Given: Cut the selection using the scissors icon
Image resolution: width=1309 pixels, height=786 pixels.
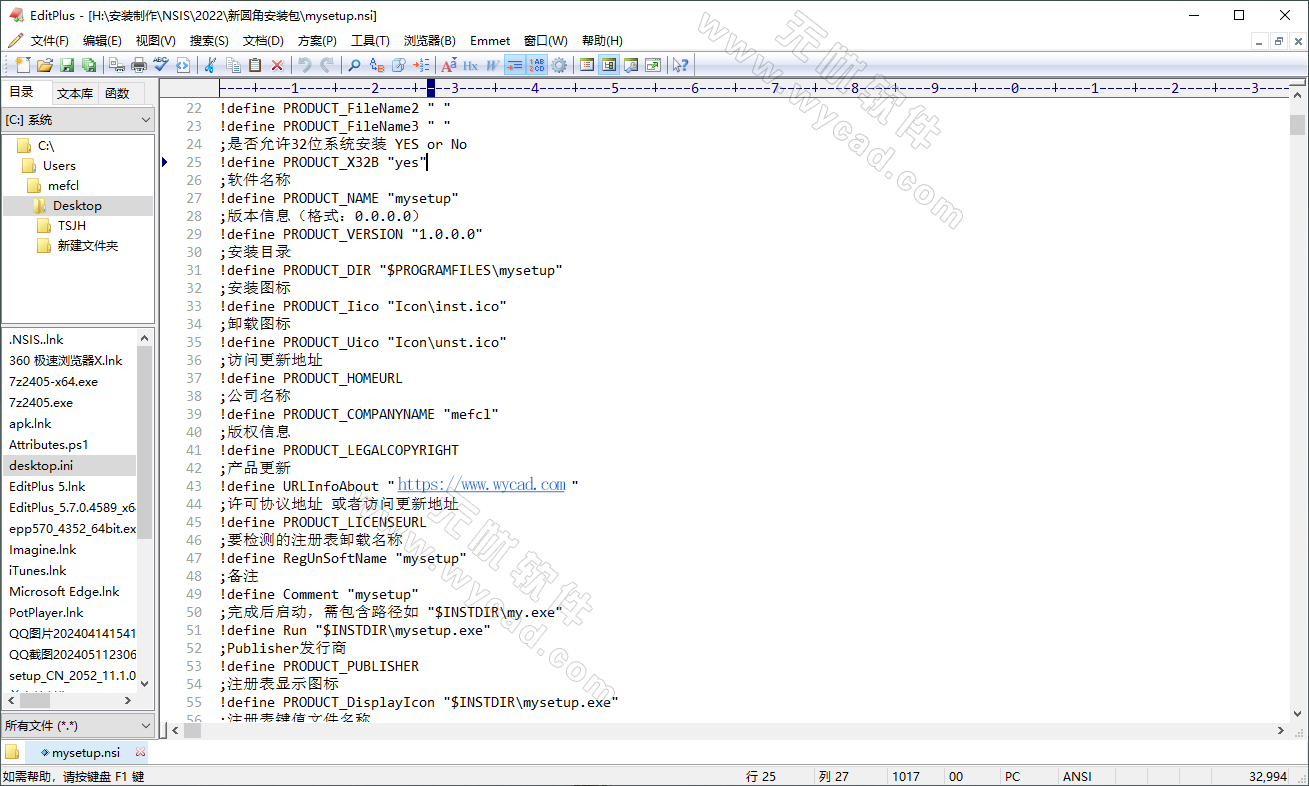Looking at the screenshot, I should click(211, 65).
